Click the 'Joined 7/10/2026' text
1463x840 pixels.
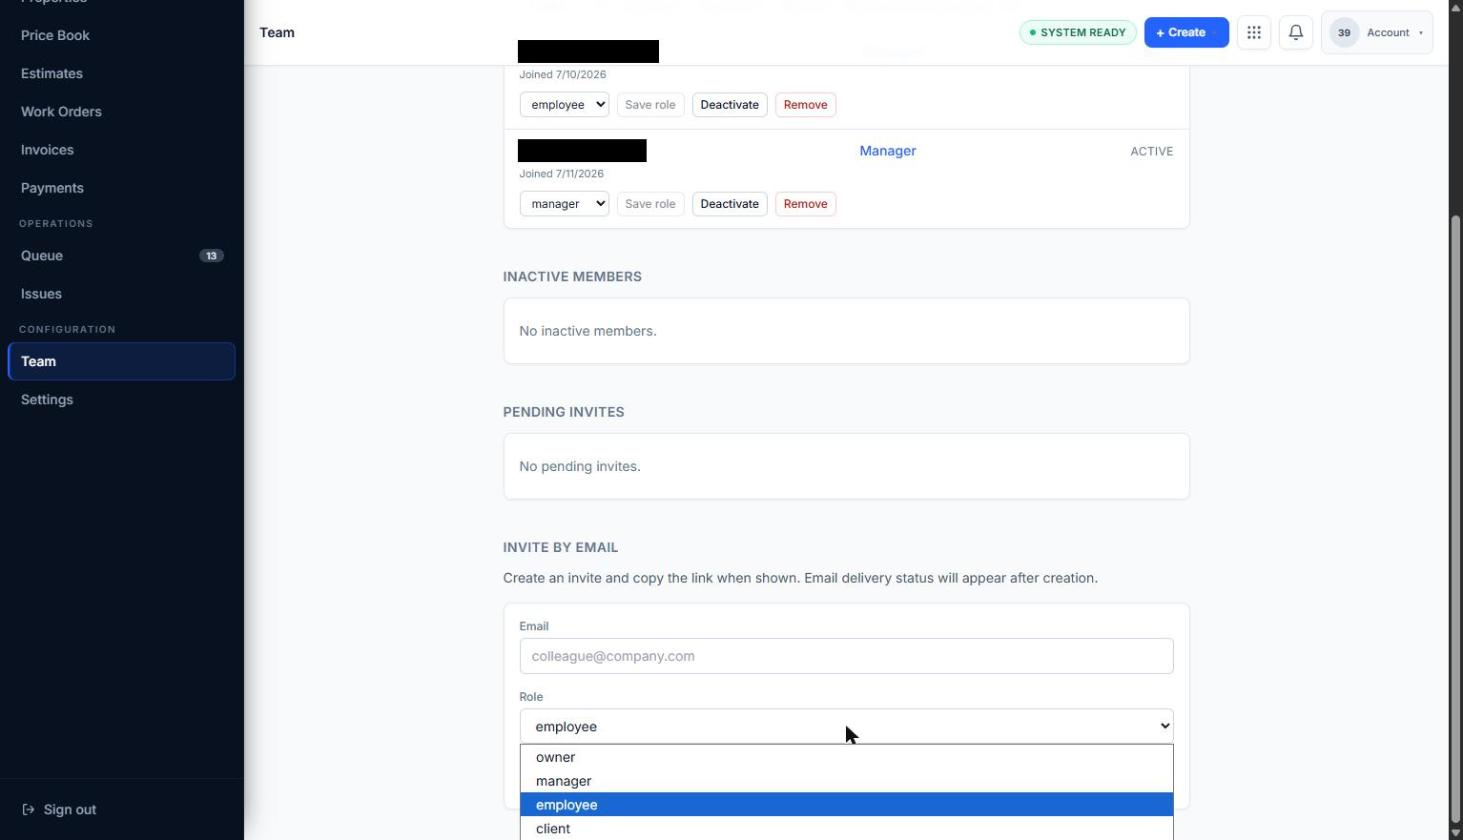point(563,75)
